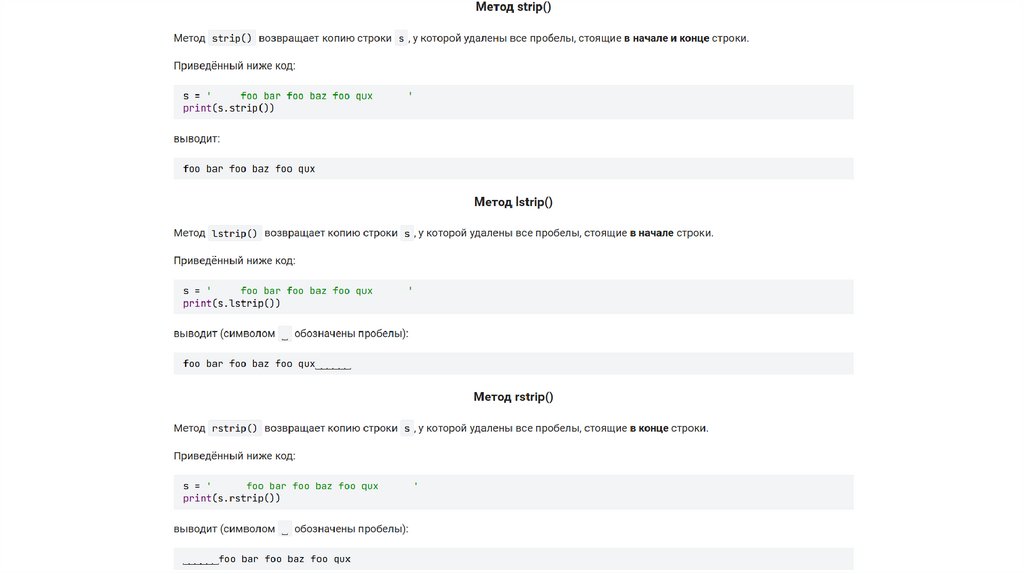Click the lstrip output with trailing underscores
1024x574 pixels.
267,364
